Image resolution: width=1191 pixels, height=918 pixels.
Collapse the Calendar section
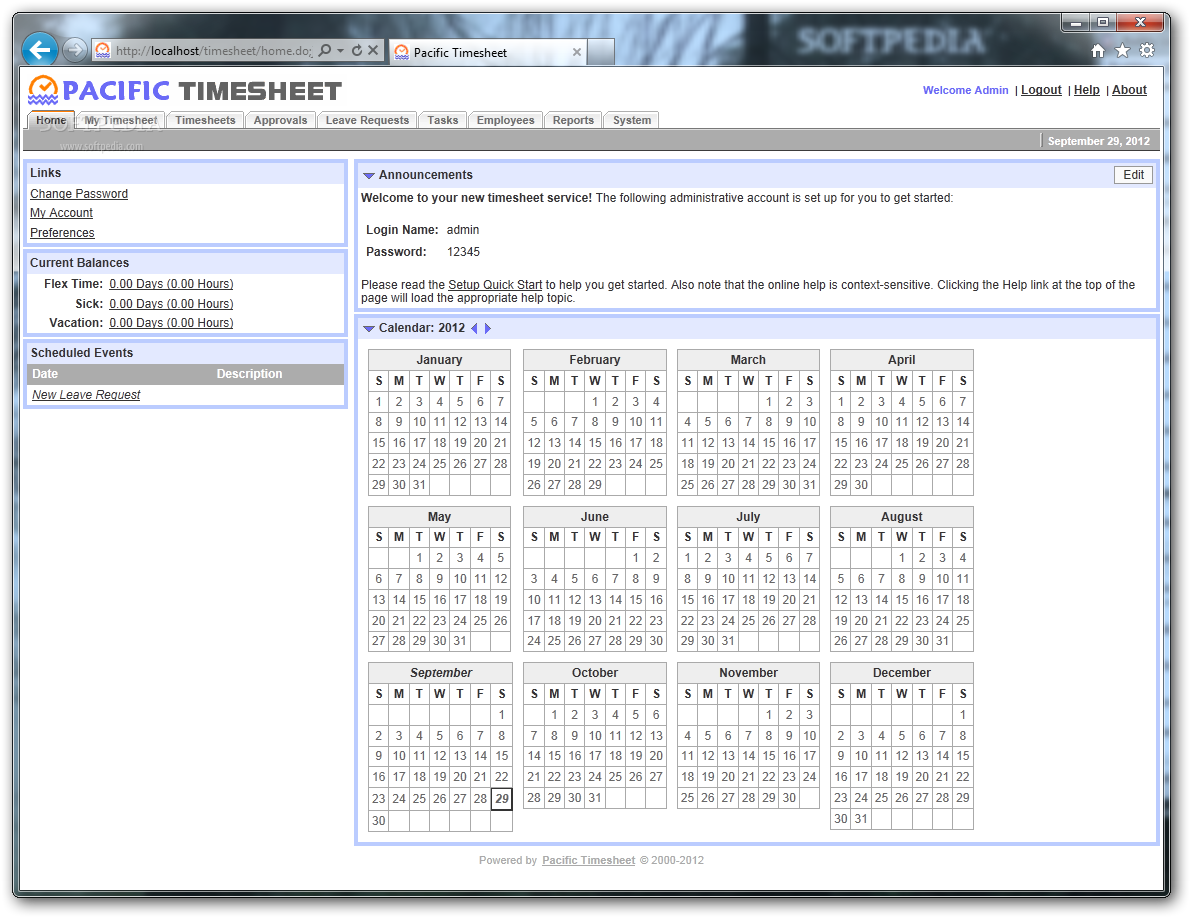point(369,329)
